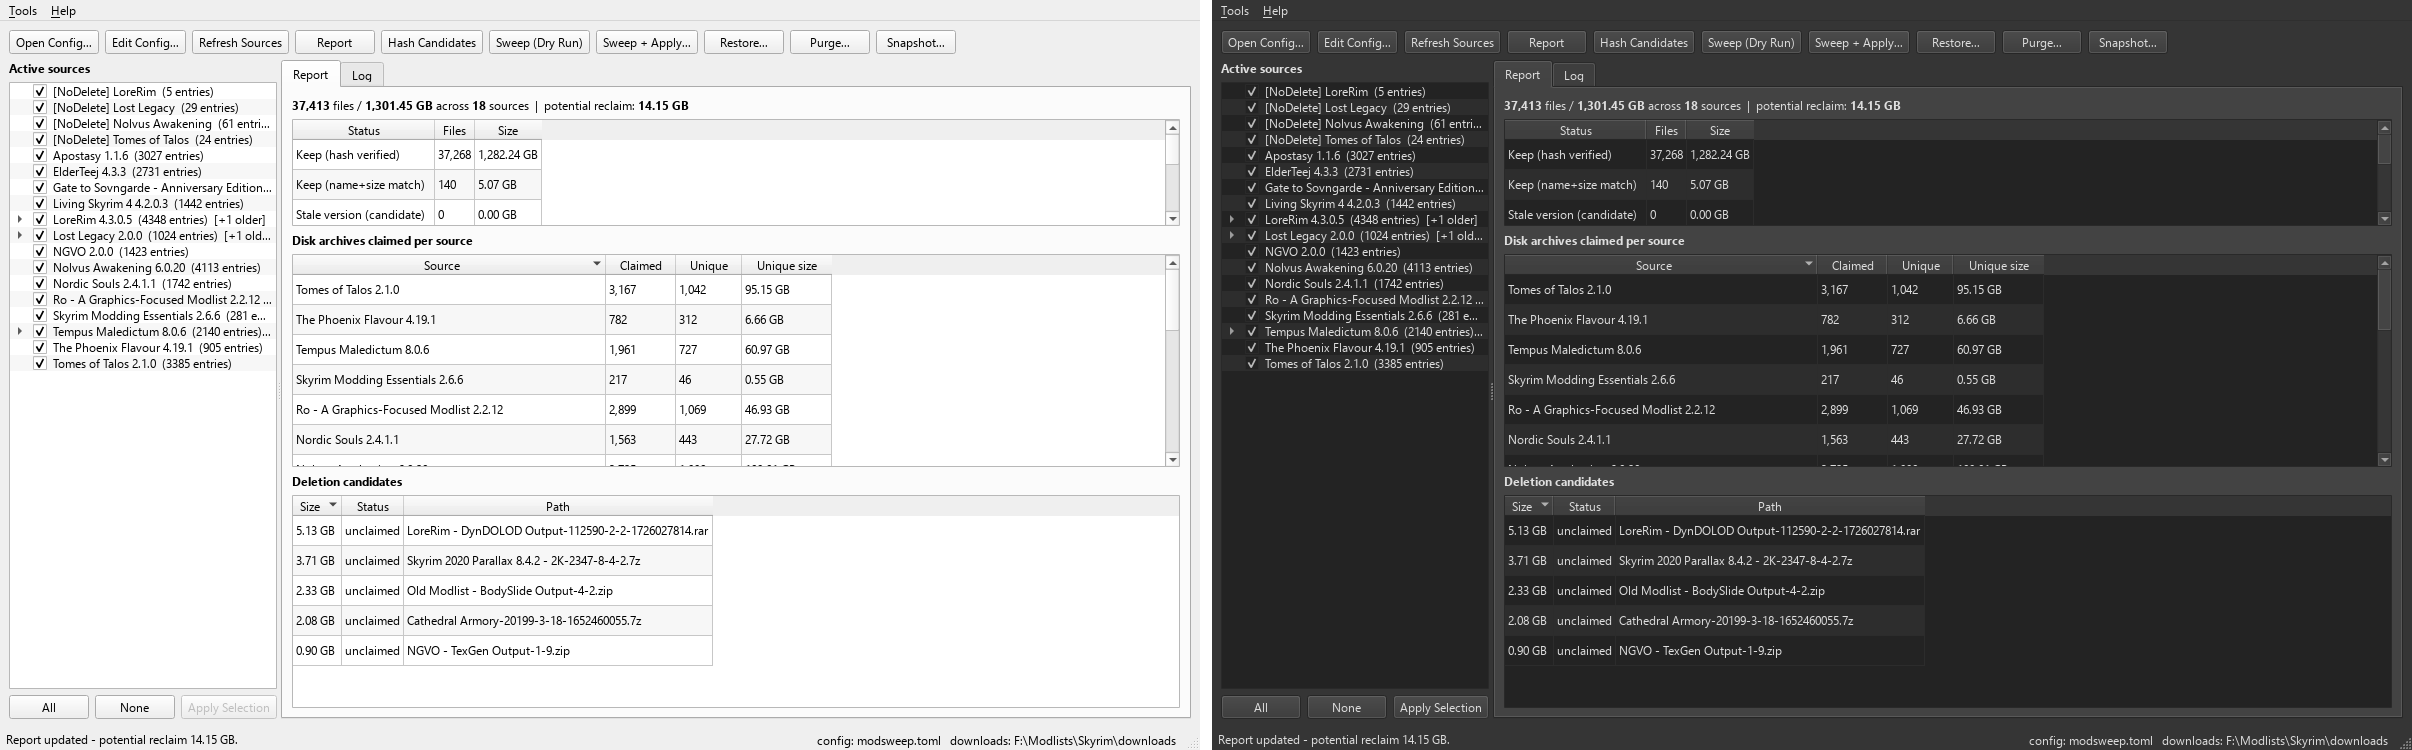Run Sweep (Dry Run) in the dark window
The width and height of the screenshot is (2412, 750).
coord(1751,43)
